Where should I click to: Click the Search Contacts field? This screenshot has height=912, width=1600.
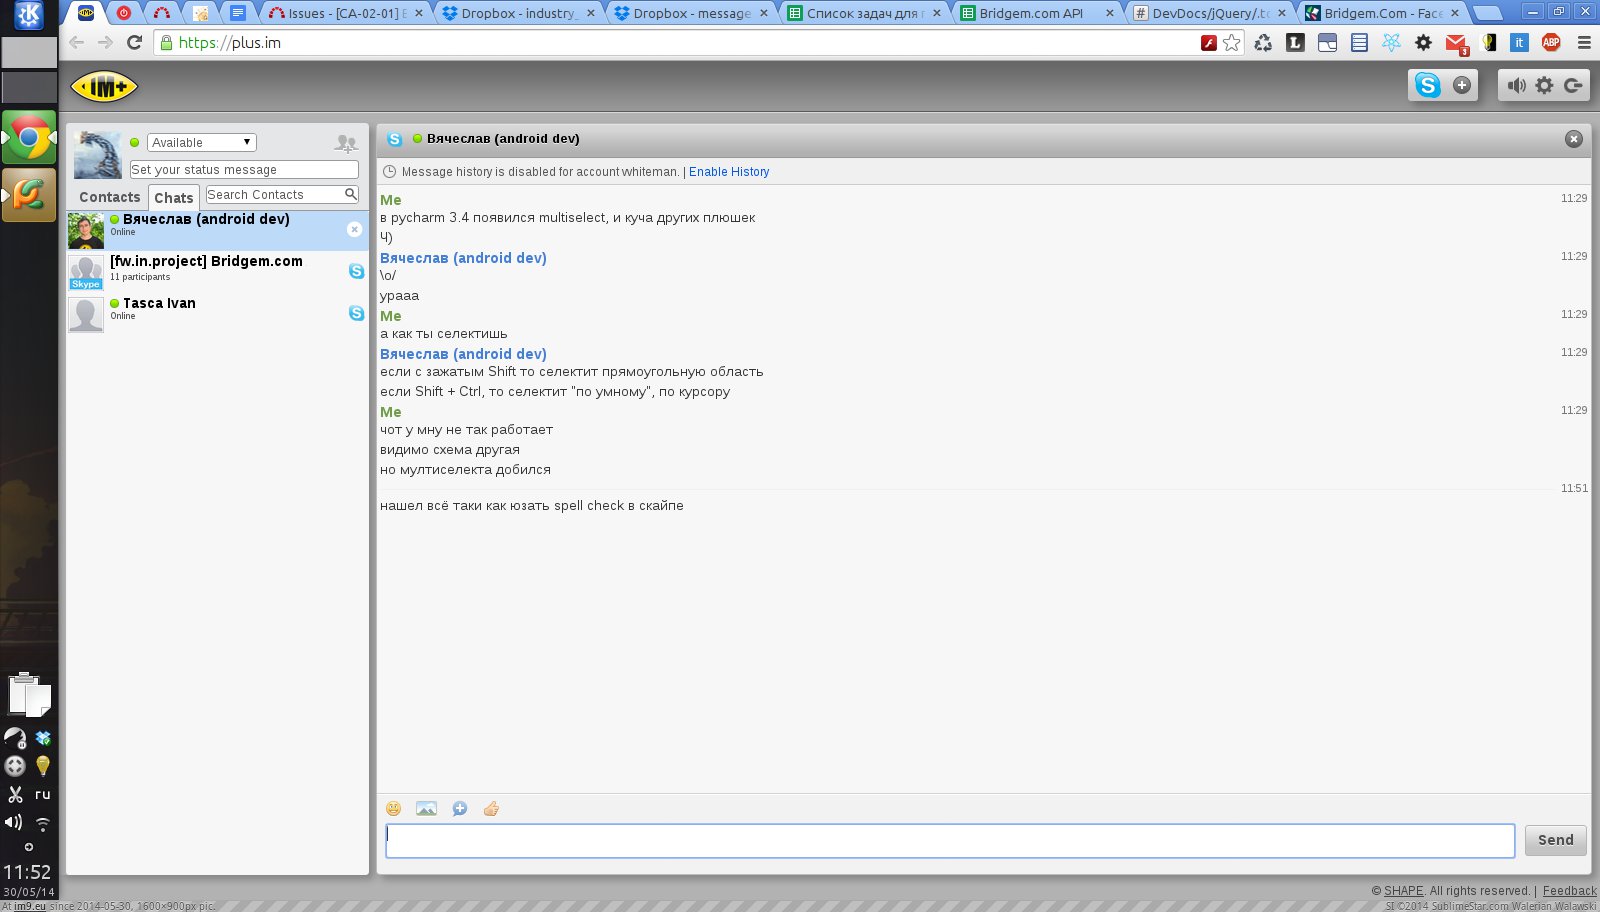275,195
